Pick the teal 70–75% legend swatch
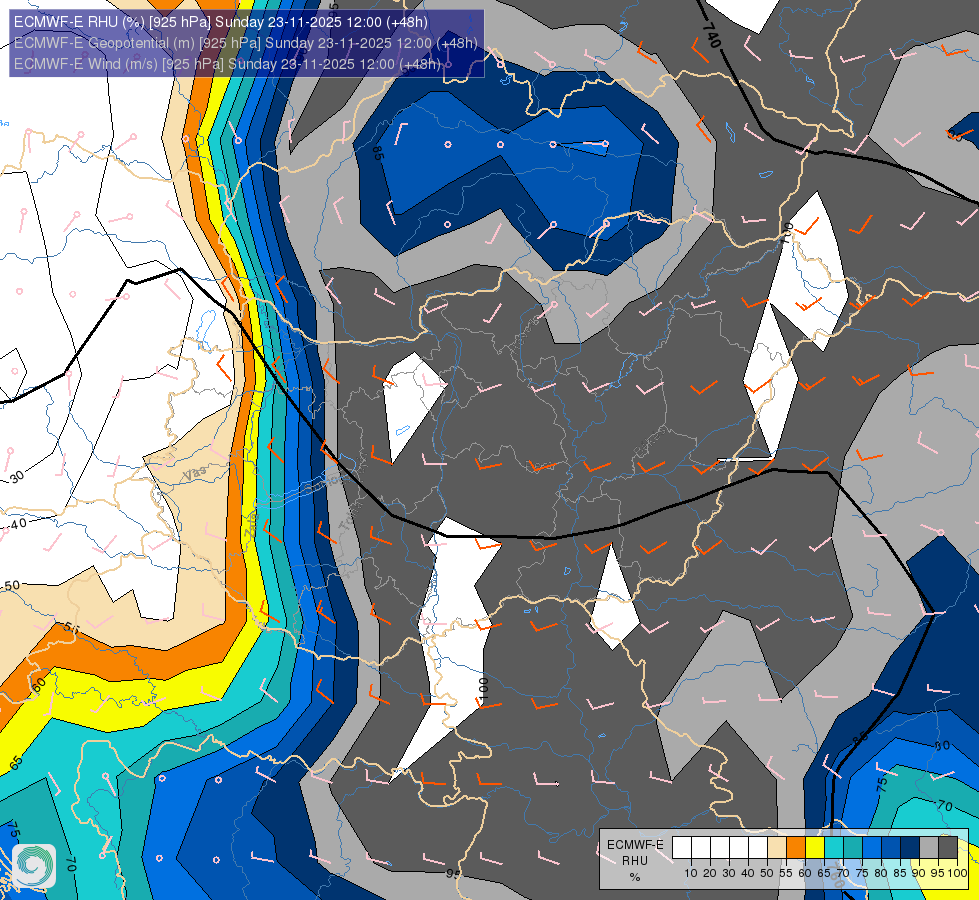979x900 pixels. point(853,848)
